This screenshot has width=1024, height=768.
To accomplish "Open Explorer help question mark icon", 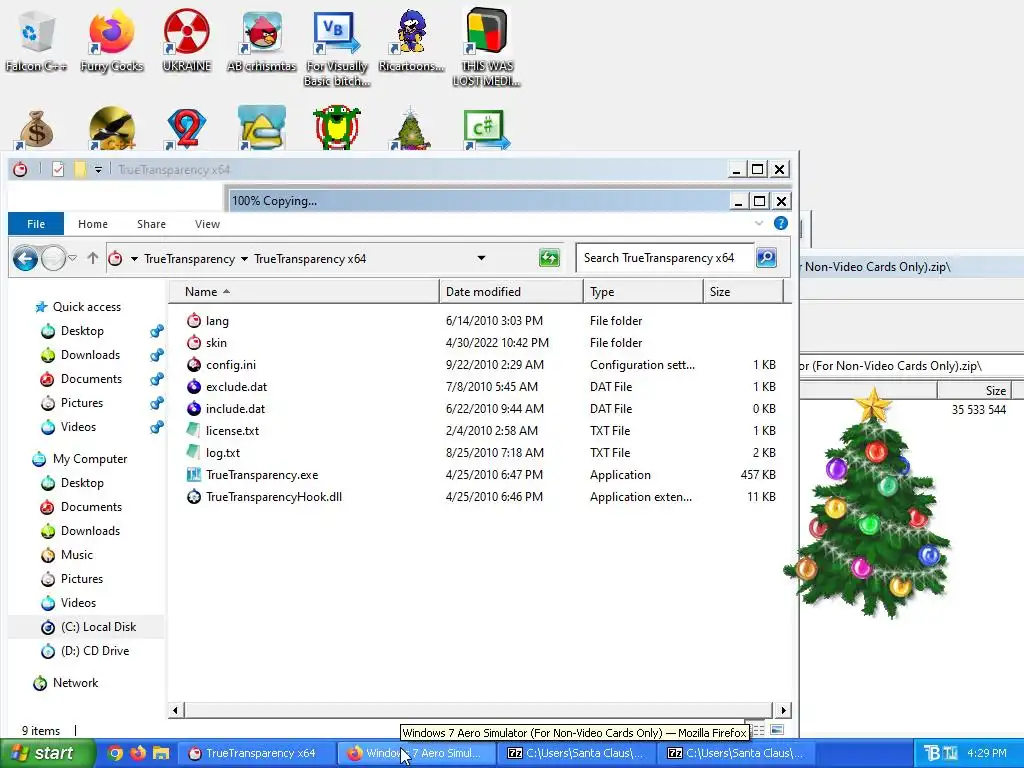I will [x=780, y=223].
